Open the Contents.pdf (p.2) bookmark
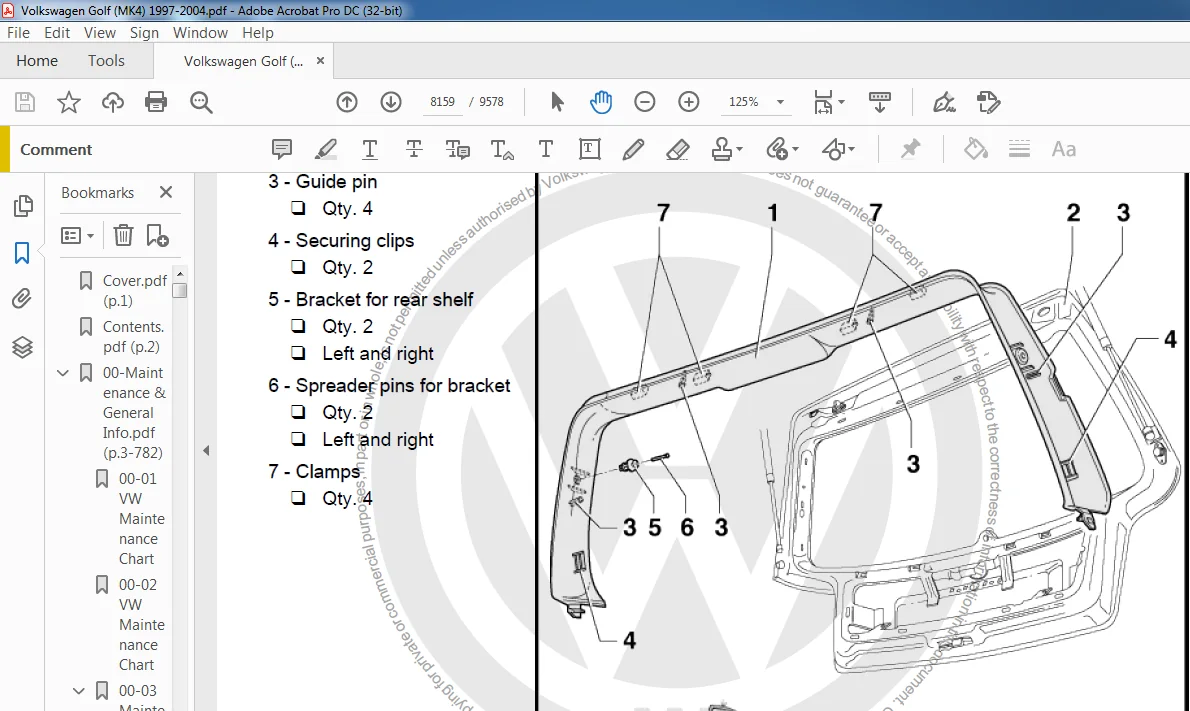Viewport: 1190px width, 711px height. point(134,337)
